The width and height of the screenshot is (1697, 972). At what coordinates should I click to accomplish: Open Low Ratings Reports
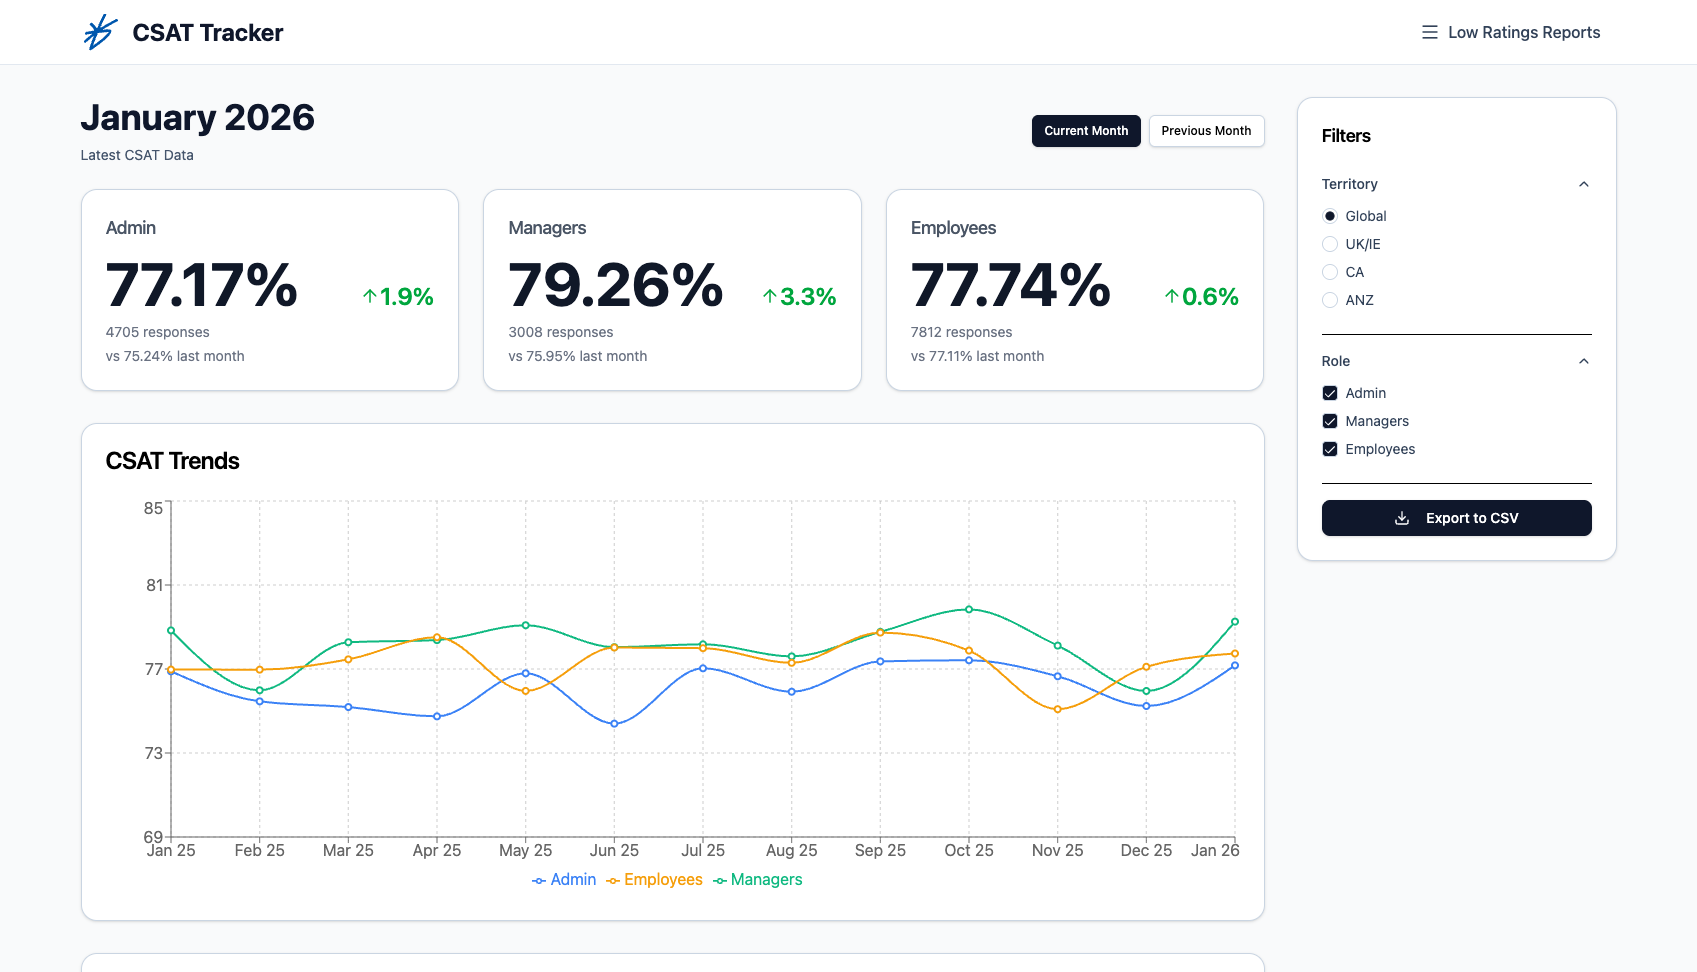(x=1524, y=32)
